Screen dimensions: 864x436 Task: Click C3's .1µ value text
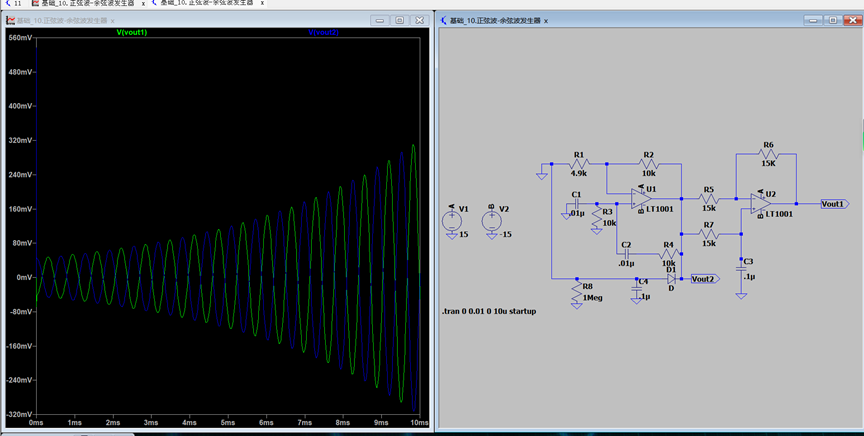(749, 277)
